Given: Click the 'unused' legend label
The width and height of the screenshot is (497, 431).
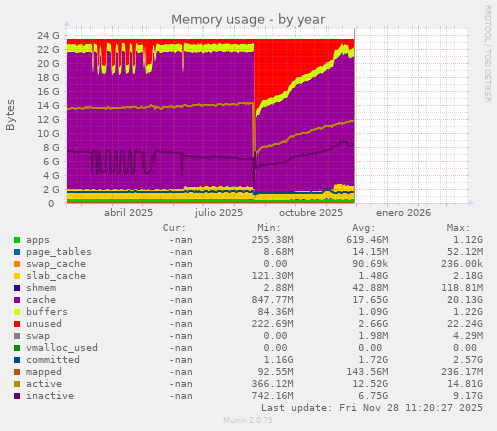Looking at the screenshot, I should 44,324.
